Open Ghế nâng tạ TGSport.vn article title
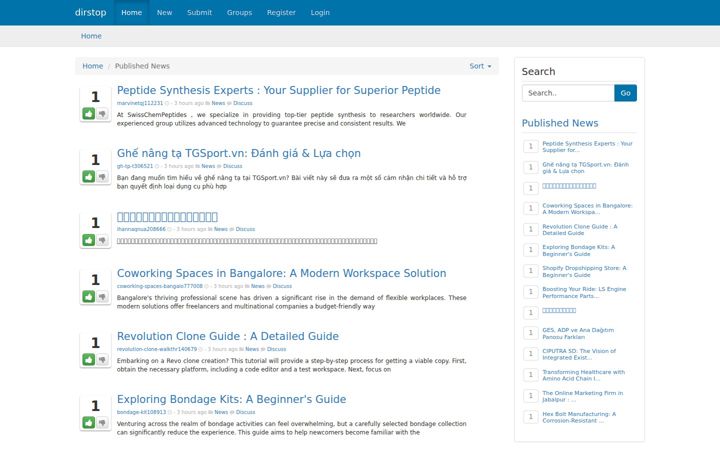This screenshot has width=720, height=450. (x=239, y=153)
